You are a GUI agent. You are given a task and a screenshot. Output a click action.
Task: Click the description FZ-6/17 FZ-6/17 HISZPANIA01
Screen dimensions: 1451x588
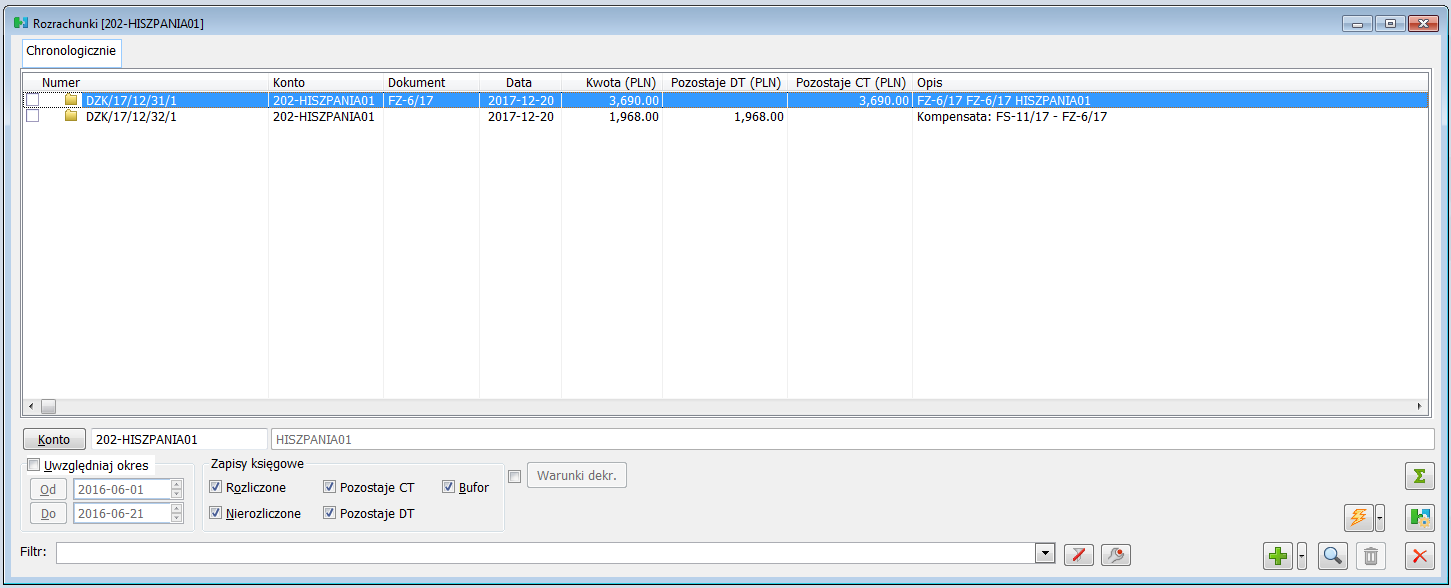1003,100
